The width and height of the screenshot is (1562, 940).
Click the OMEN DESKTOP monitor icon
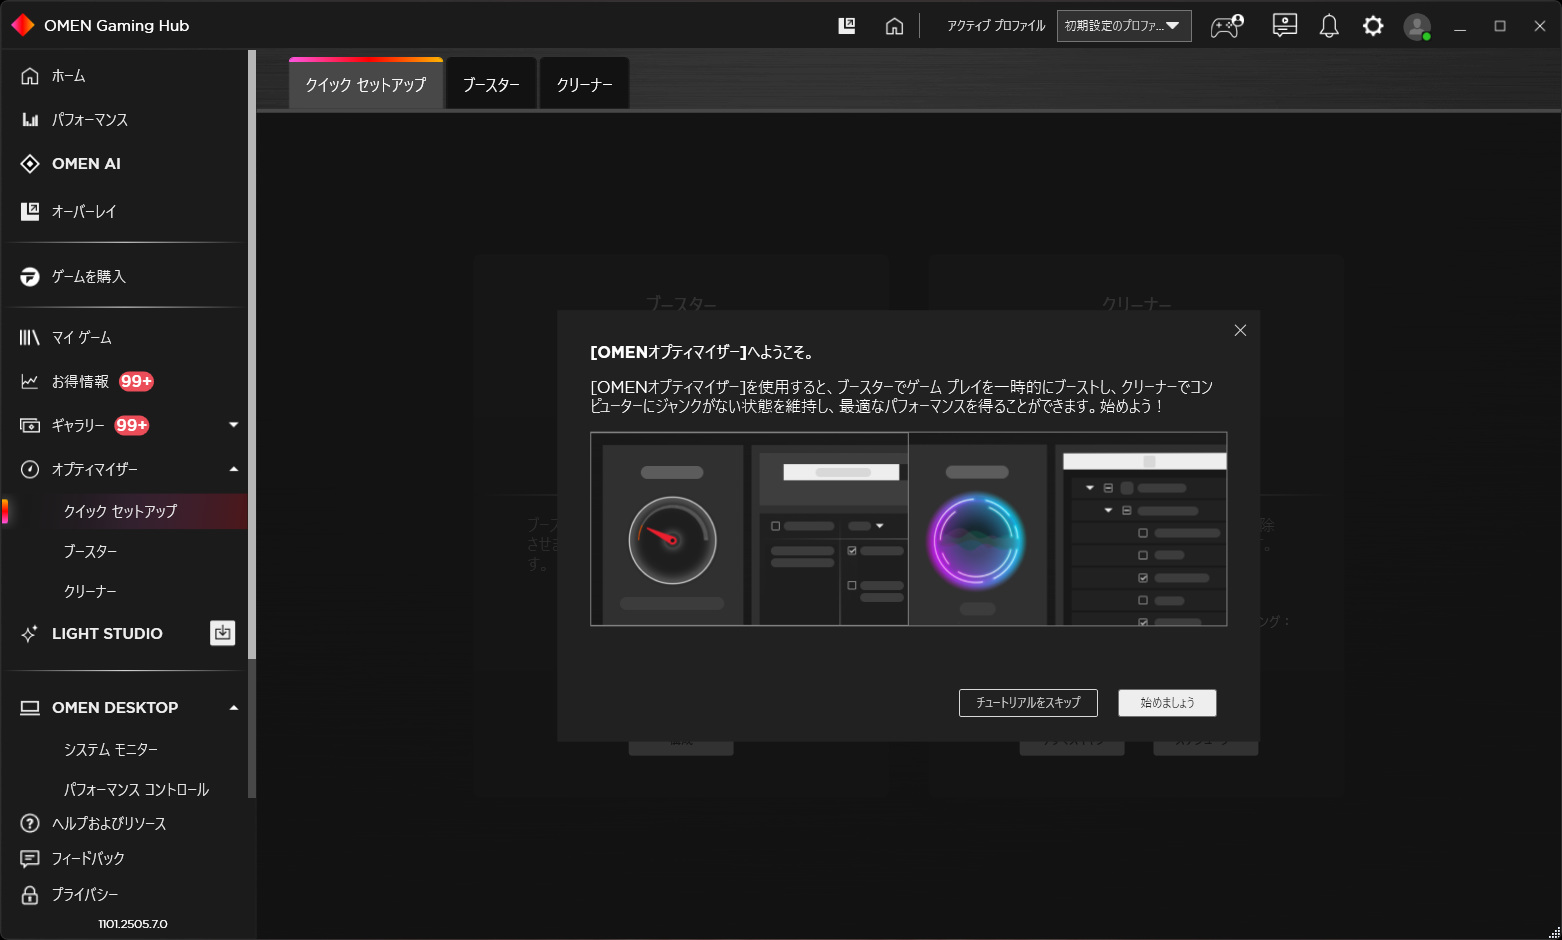(30, 708)
